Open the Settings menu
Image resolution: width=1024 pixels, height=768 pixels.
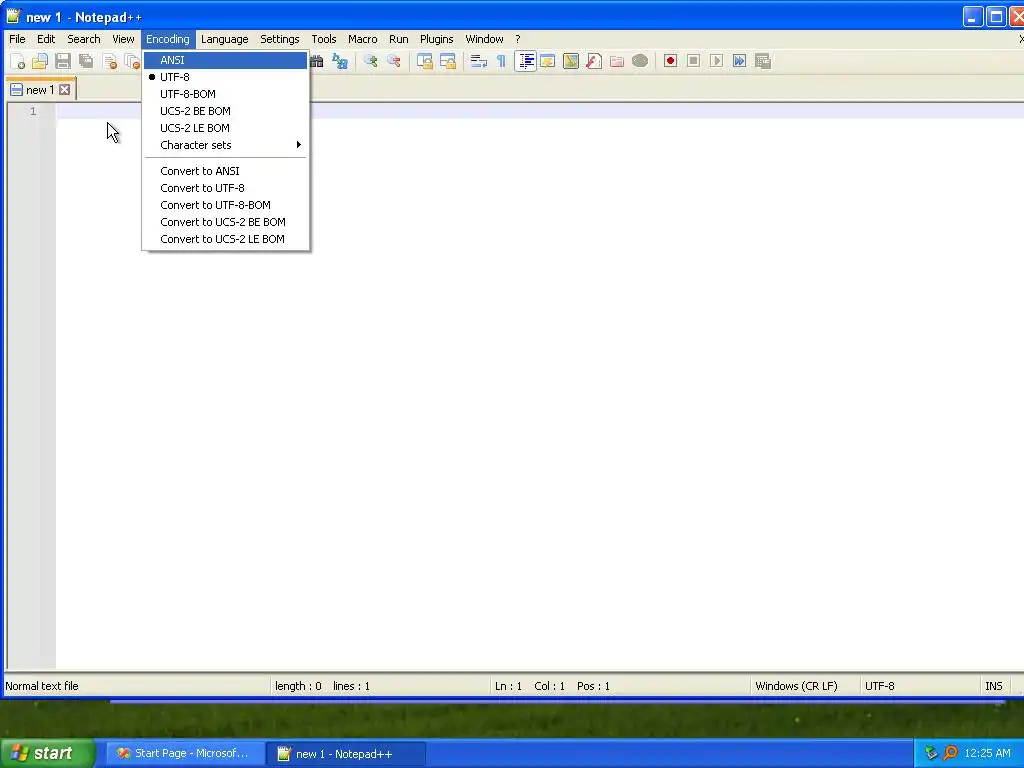tap(280, 39)
